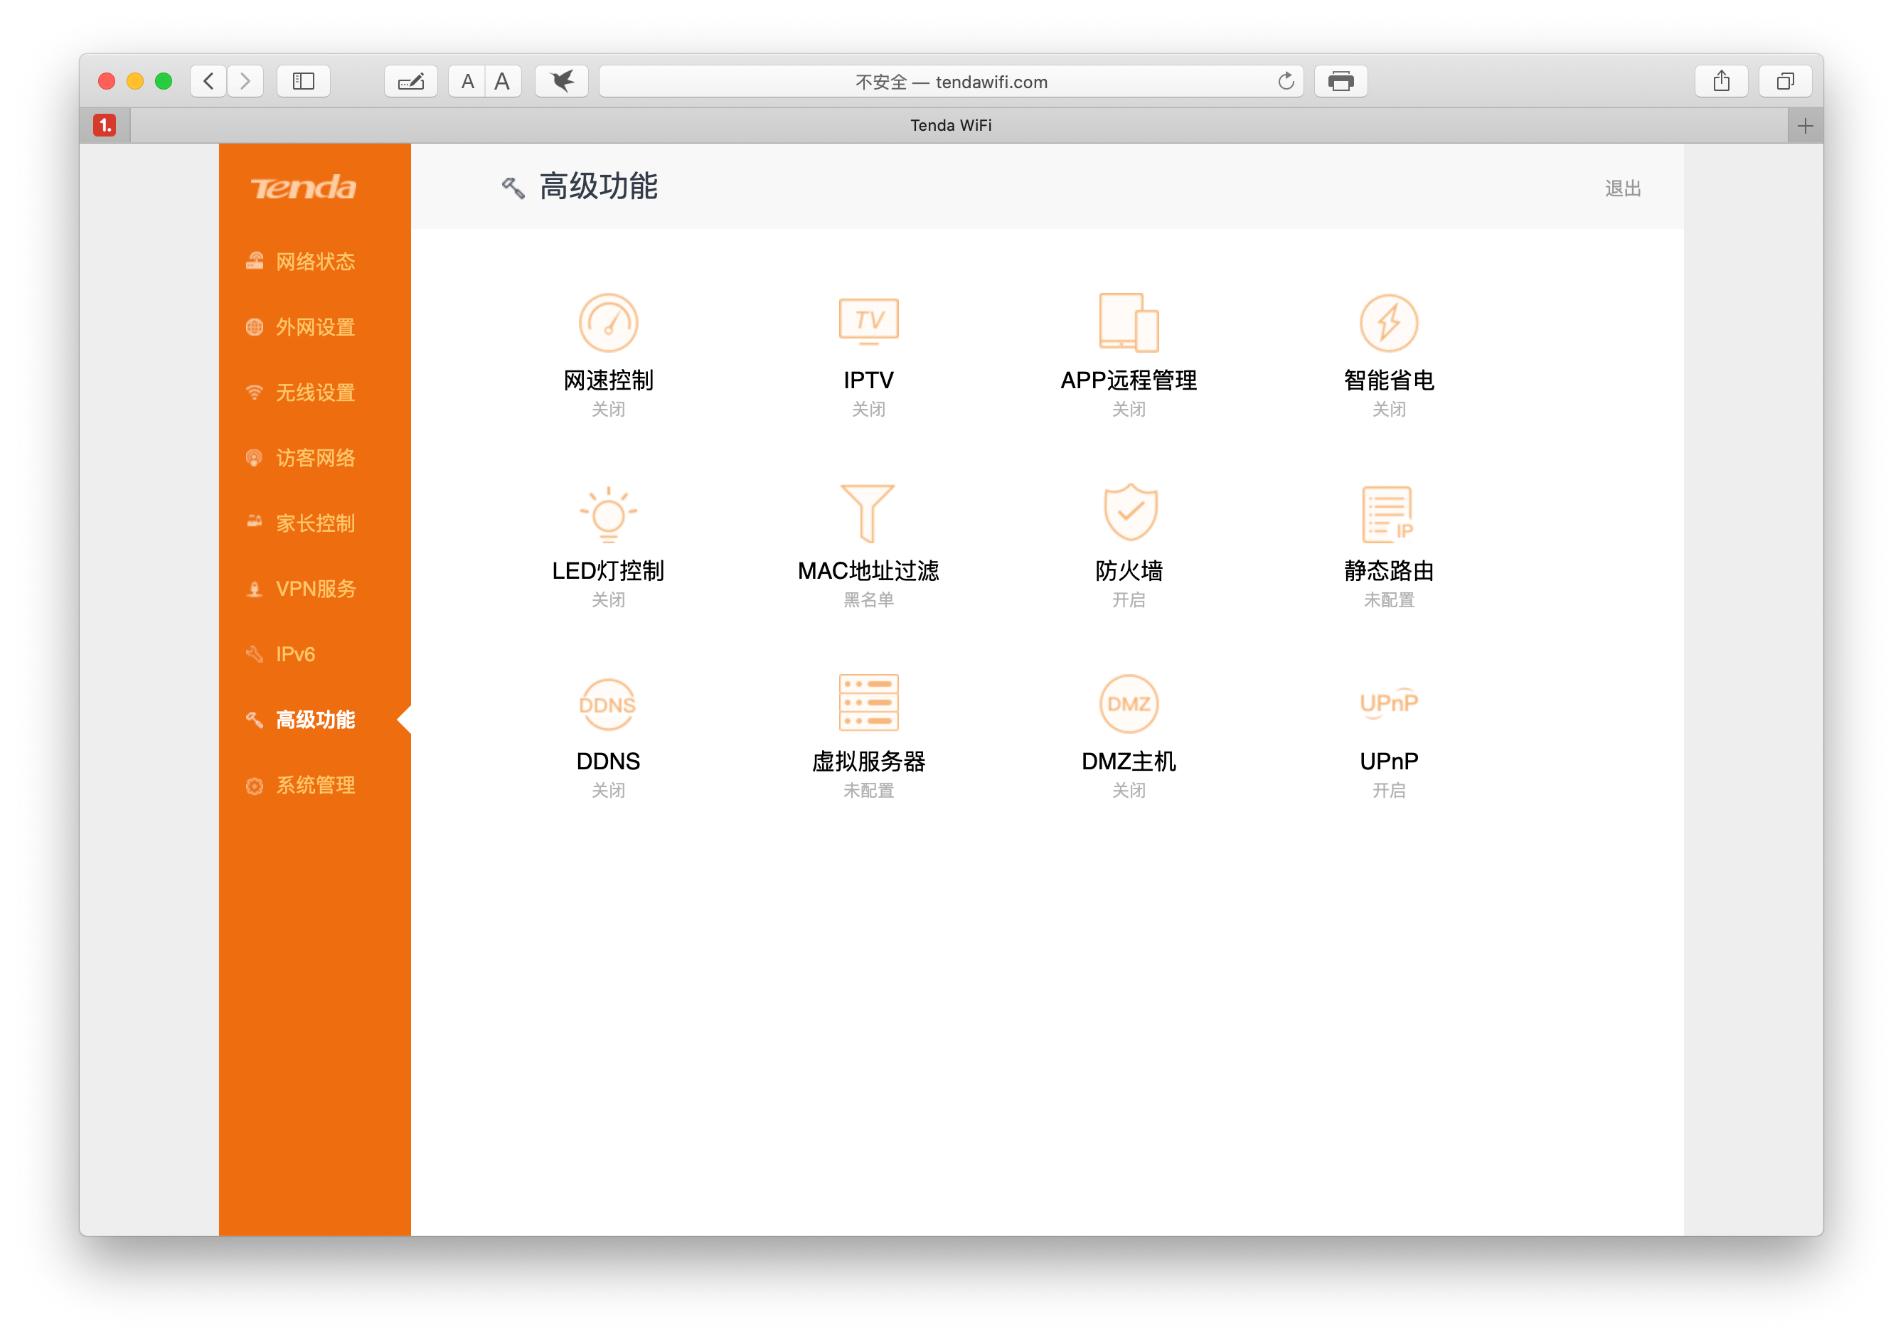
Task: Click the 退出 logout link
Action: [x=1622, y=189]
